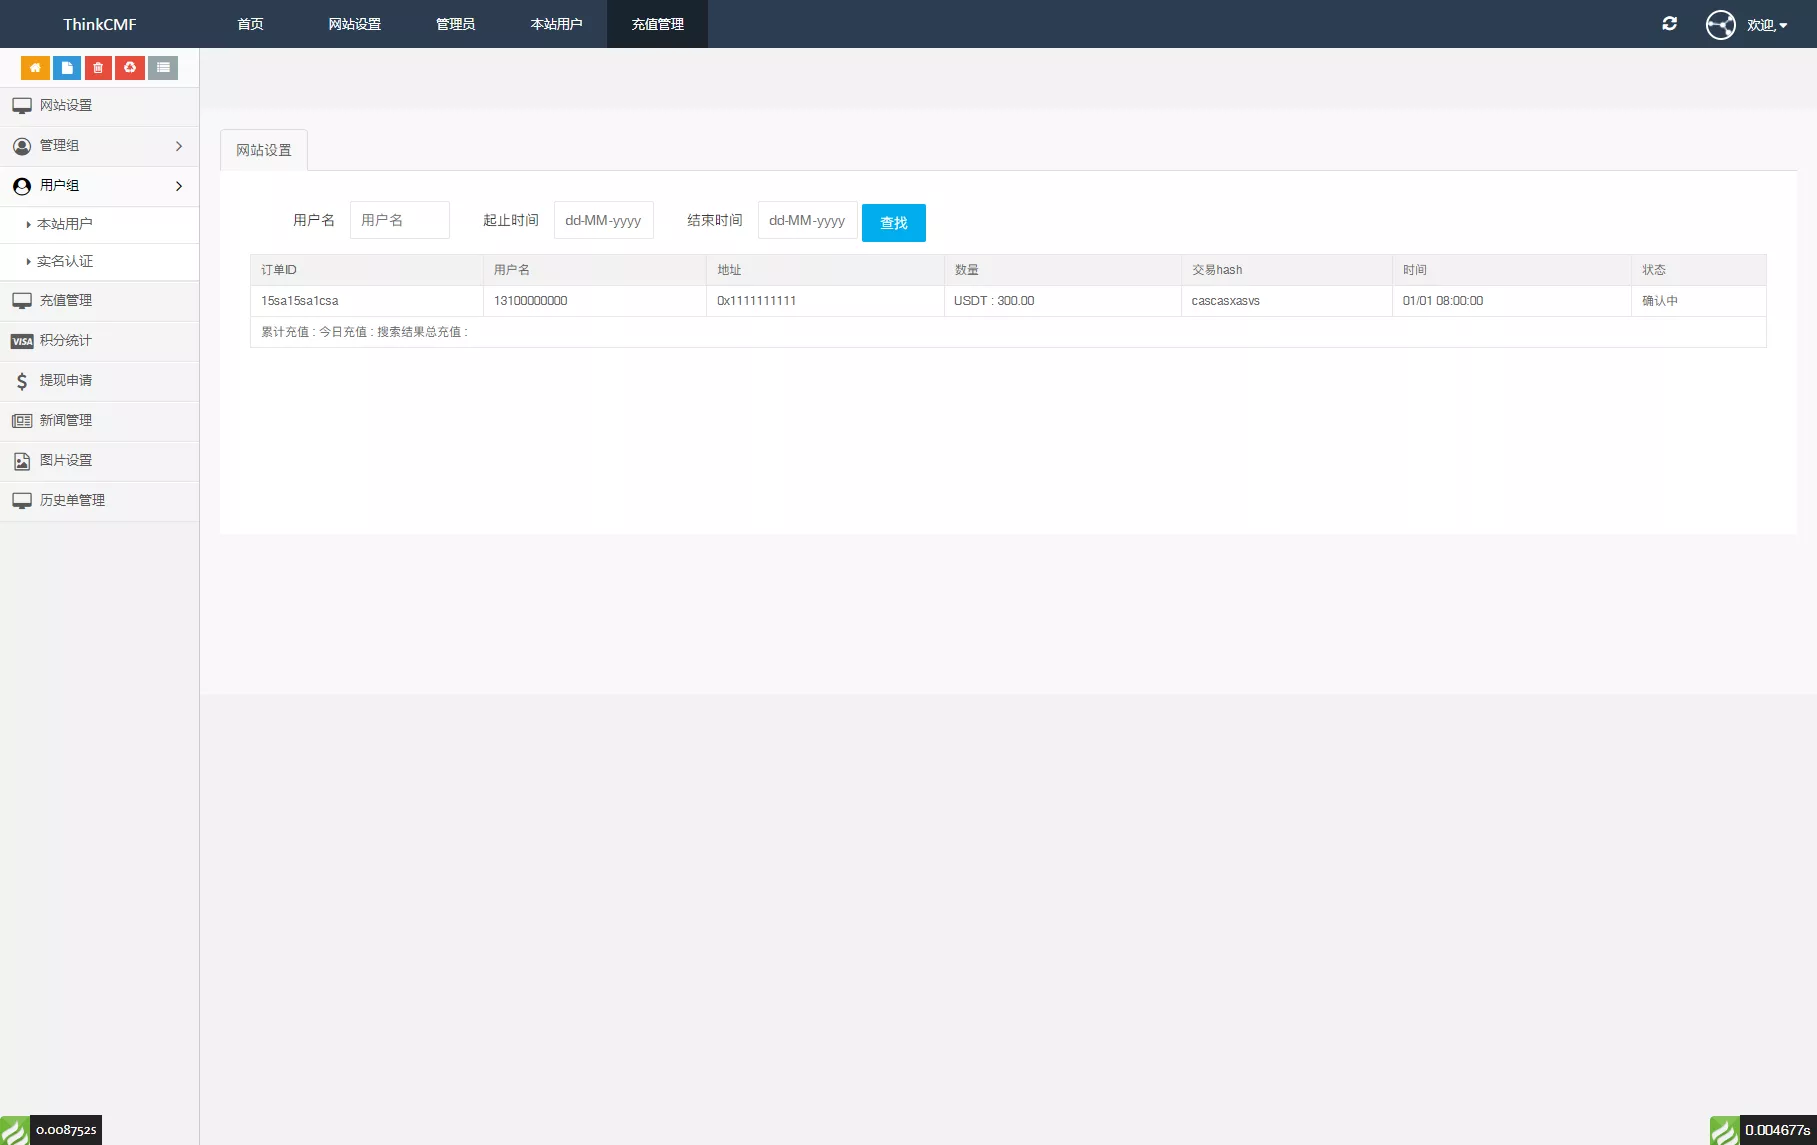Viewport: 1817px width, 1145px height.
Task: Click the VISA icon for 积分统计
Action: click(x=22, y=341)
